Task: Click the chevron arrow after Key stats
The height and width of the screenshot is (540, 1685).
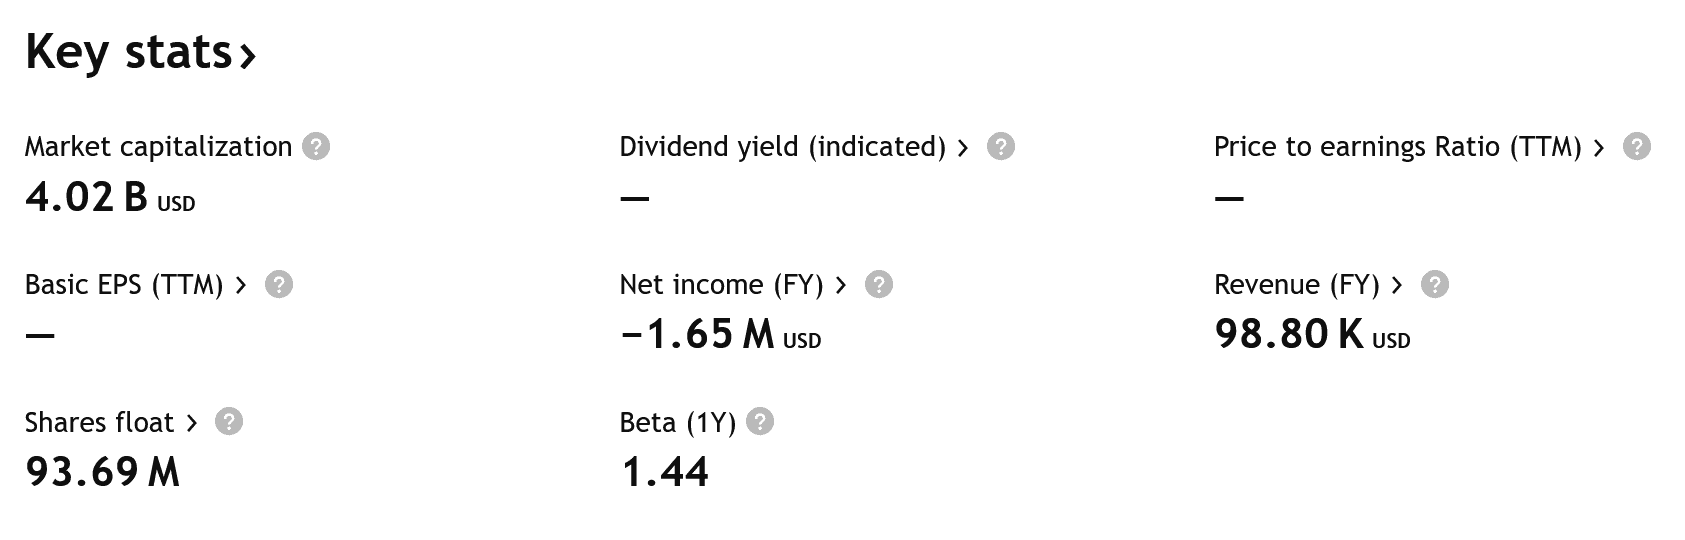Action: (247, 56)
